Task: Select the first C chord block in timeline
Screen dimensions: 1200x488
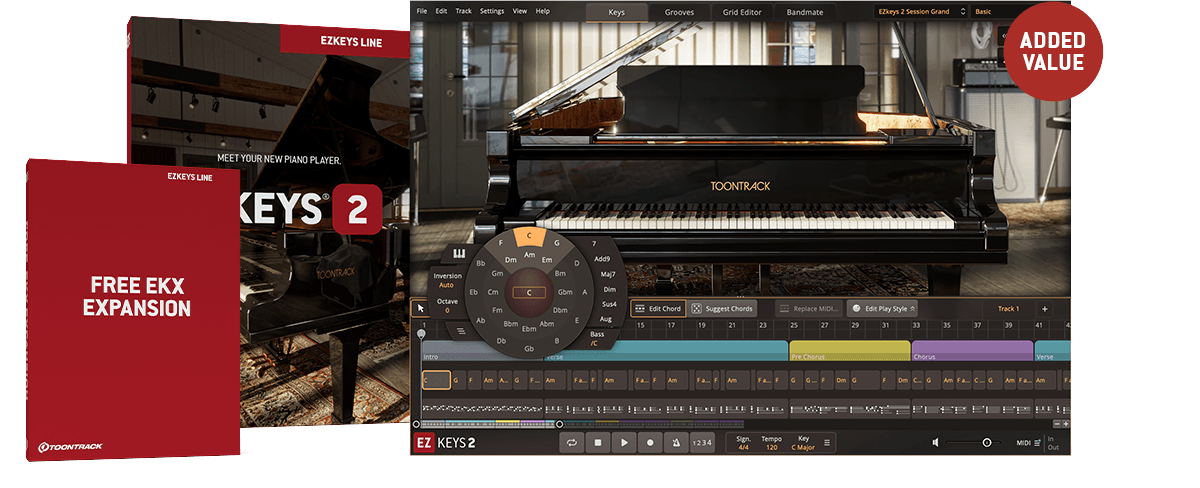Action: (x=436, y=380)
